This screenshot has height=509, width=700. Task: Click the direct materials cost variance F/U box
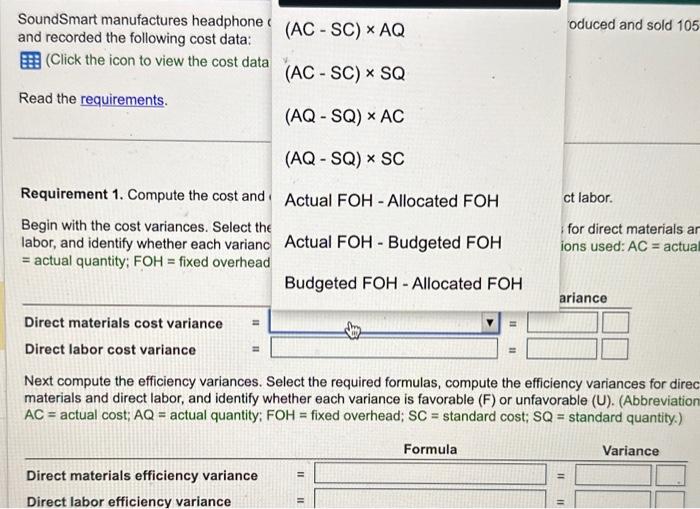615,322
